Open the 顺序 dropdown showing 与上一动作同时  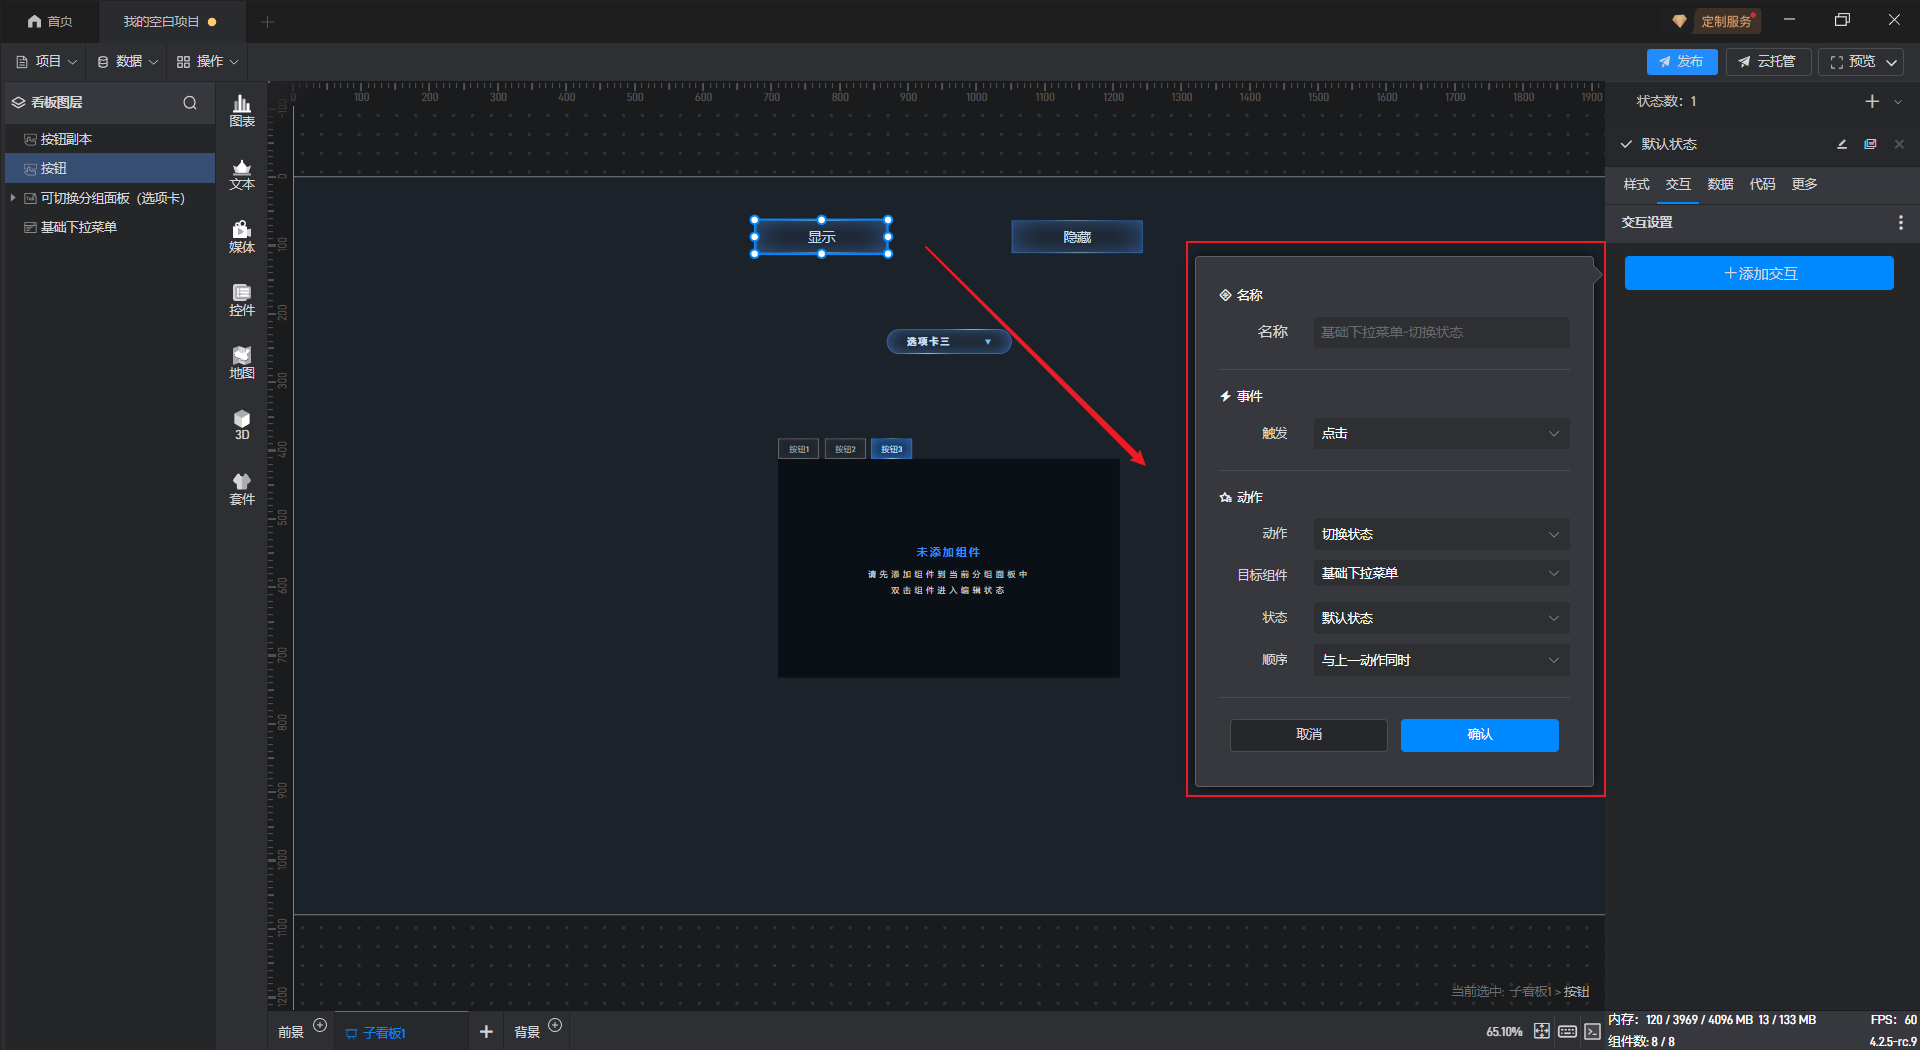pyautogui.click(x=1440, y=660)
